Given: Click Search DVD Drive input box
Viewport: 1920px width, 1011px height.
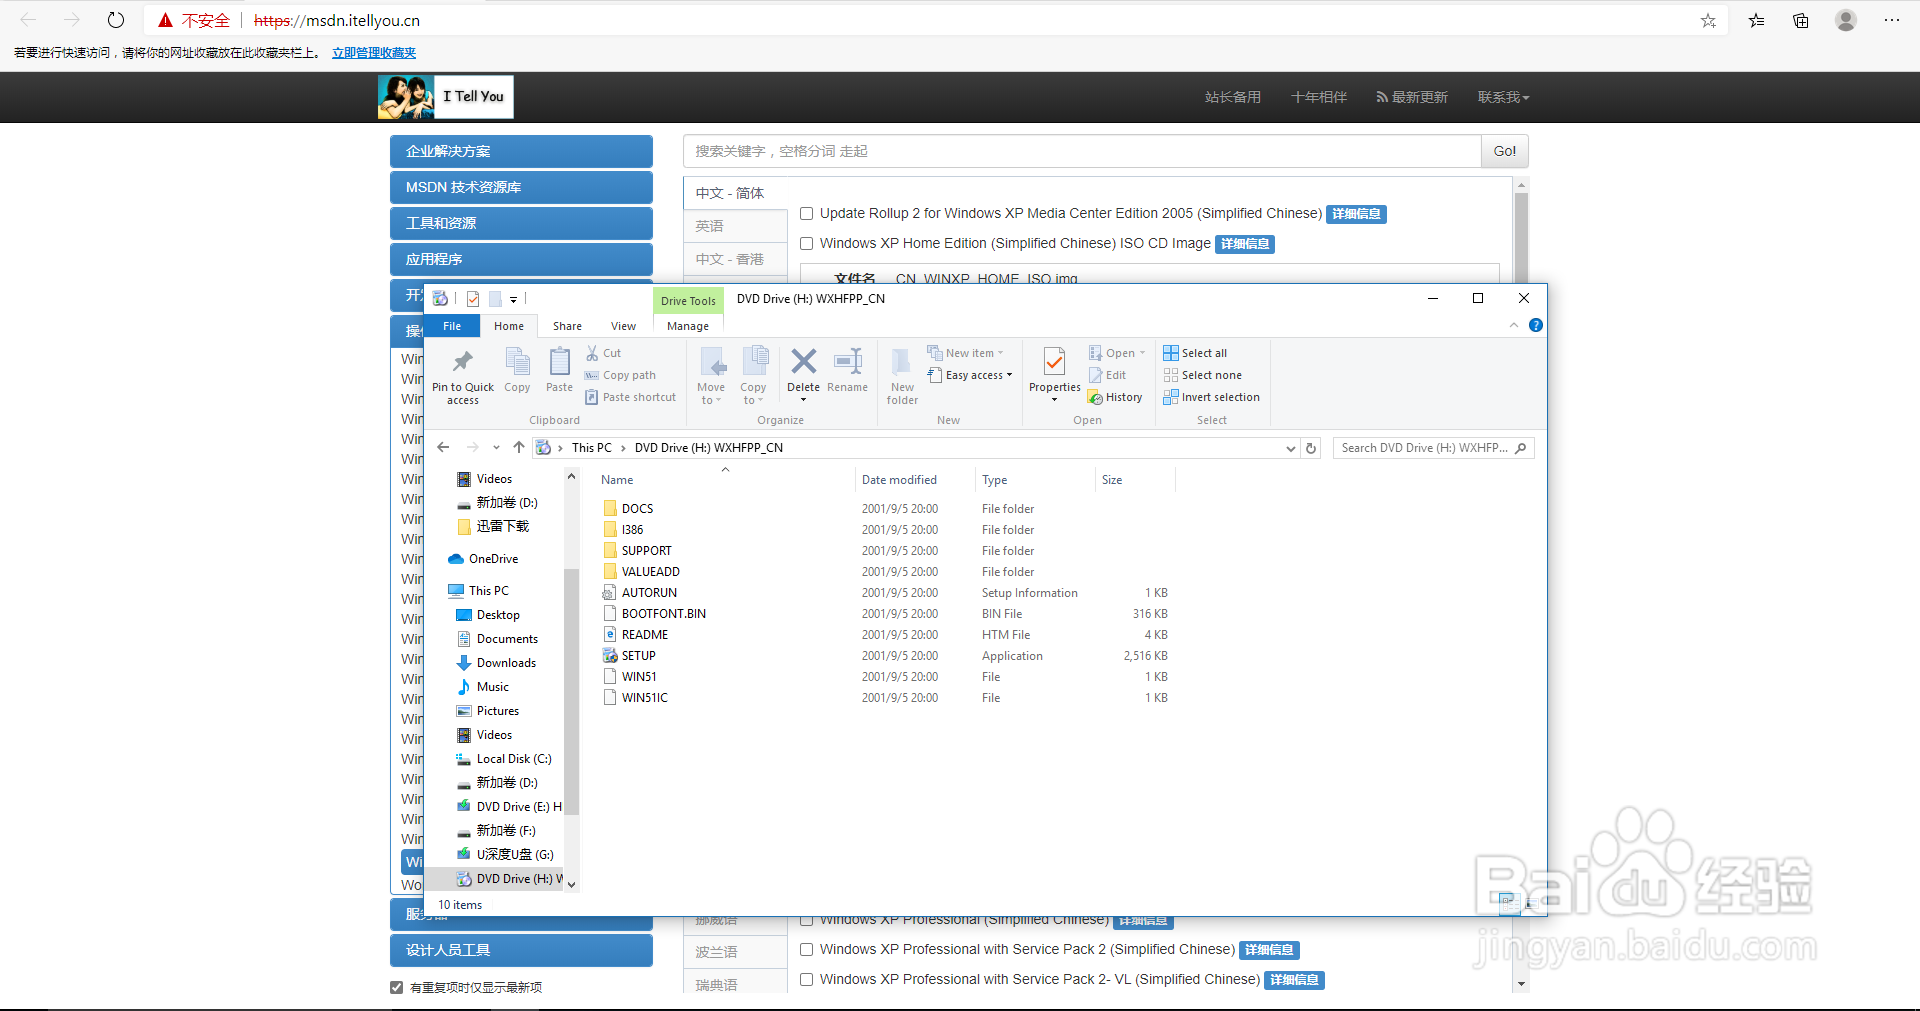Looking at the screenshot, I should [x=1433, y=448].
